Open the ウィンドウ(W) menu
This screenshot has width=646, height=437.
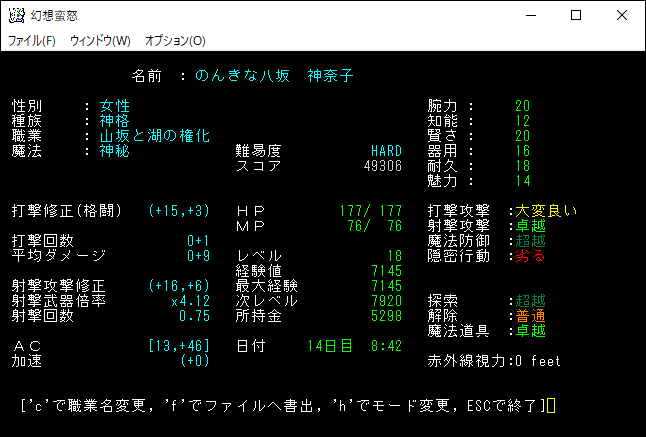click(100, 41)
